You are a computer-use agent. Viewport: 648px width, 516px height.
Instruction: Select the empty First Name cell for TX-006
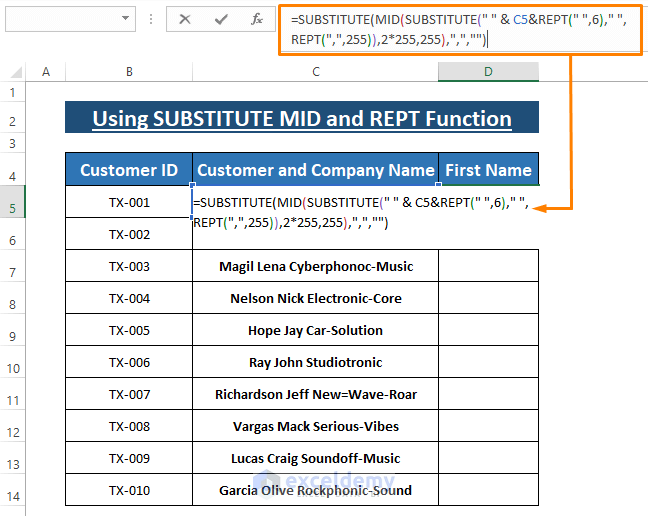click(488, 362)
